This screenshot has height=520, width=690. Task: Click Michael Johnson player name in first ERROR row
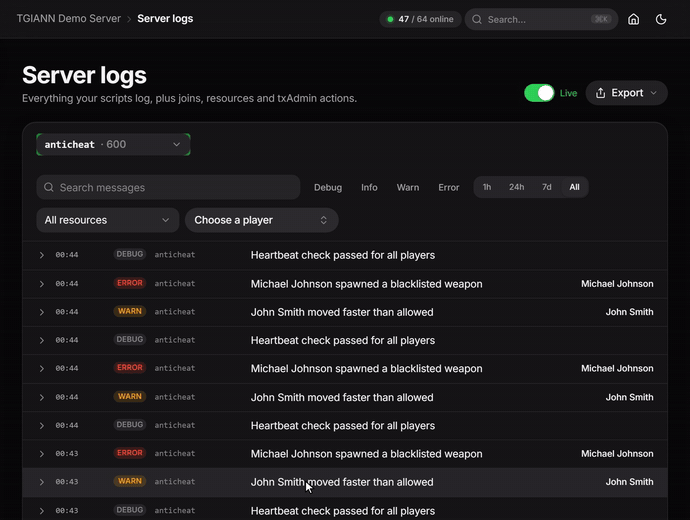click(x=617, y=284)
